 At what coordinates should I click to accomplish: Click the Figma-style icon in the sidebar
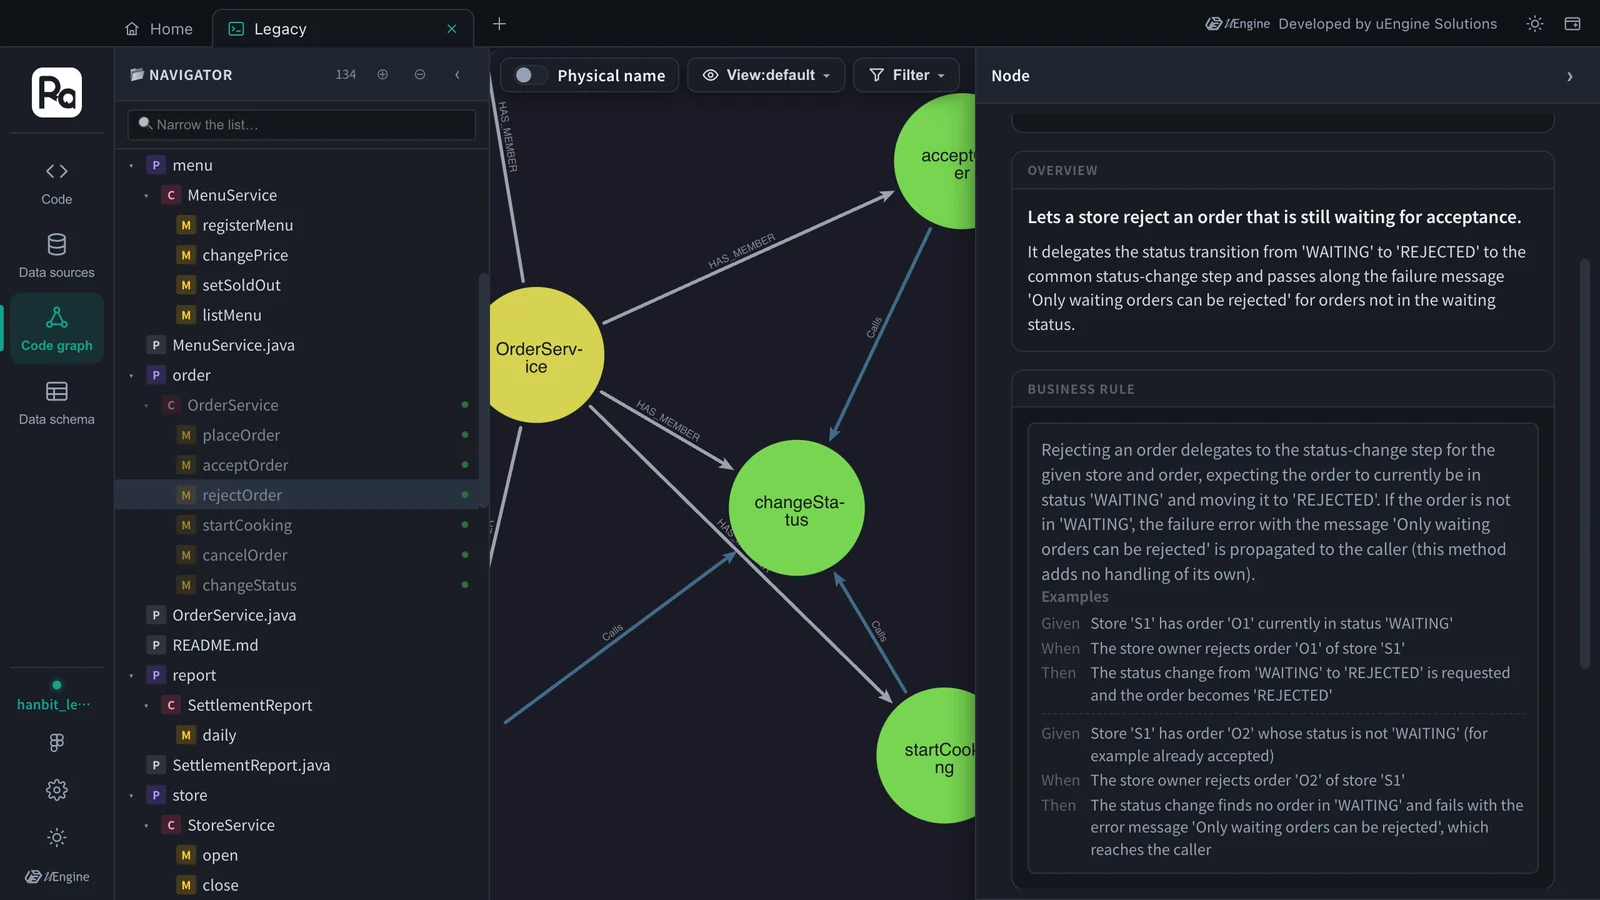57,742
